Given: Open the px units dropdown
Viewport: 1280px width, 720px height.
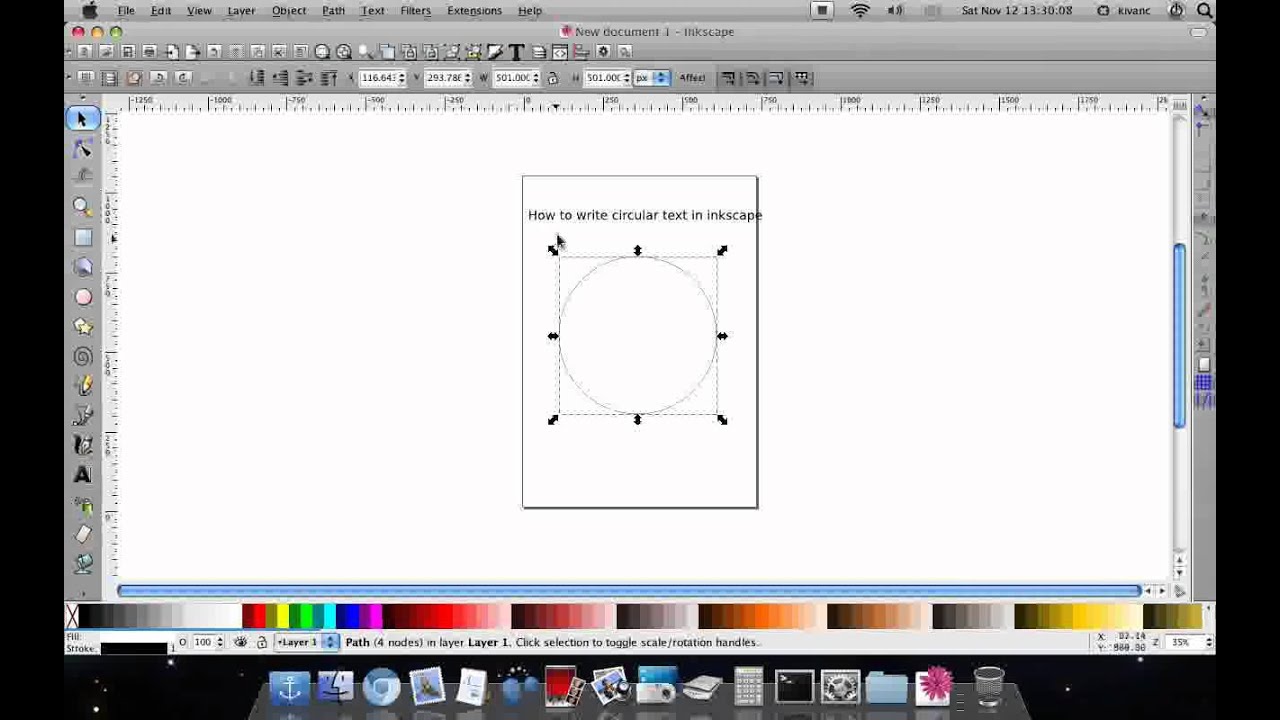Looking at the screenshot, I should (x=652, y=78).
